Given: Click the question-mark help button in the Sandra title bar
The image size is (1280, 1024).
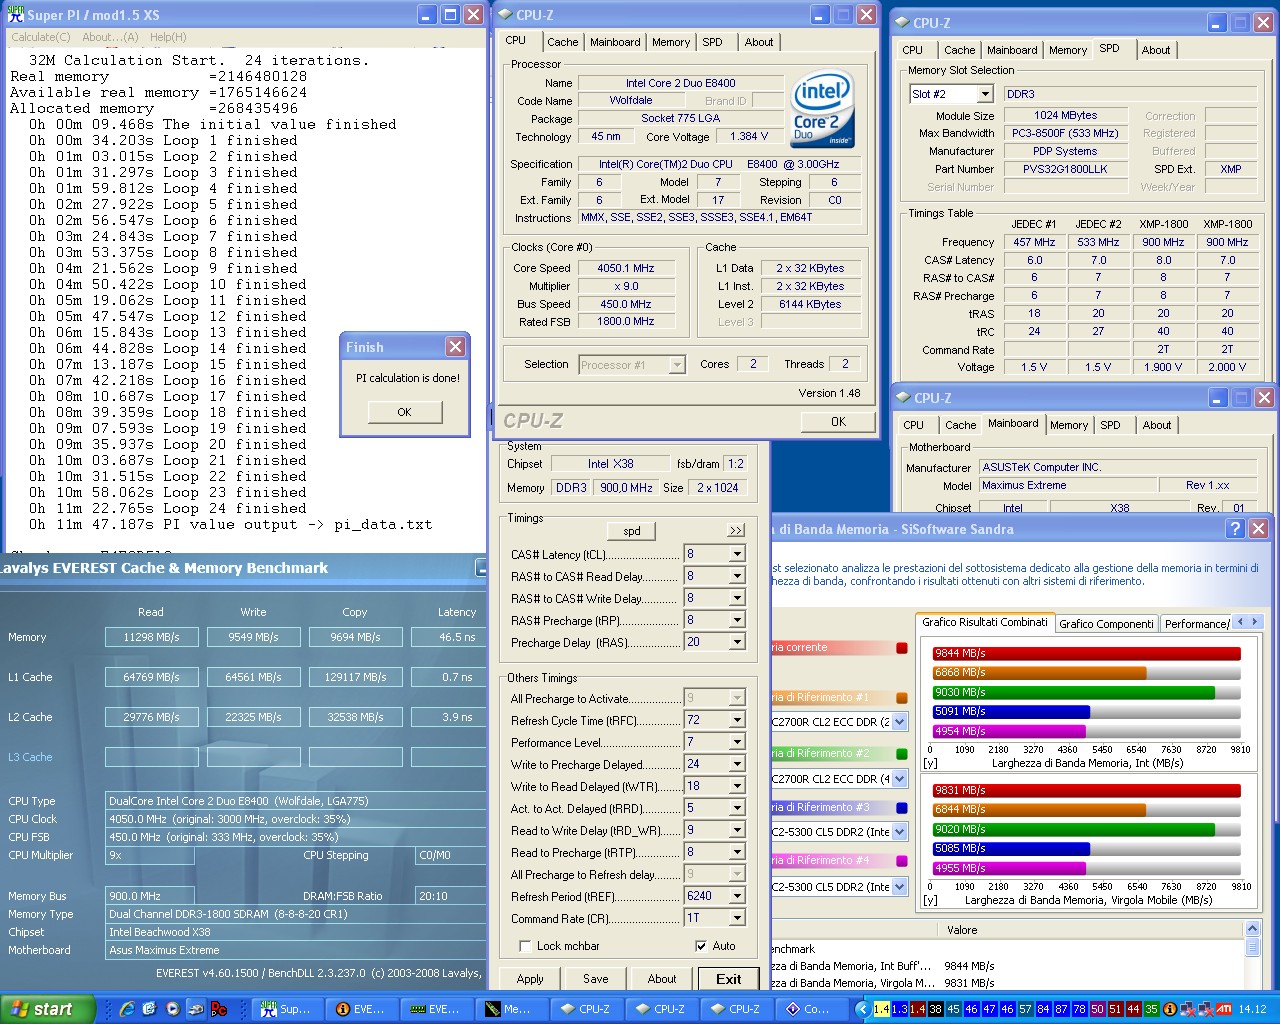Looking at the screenshot, I should [x=1236, y=529].
